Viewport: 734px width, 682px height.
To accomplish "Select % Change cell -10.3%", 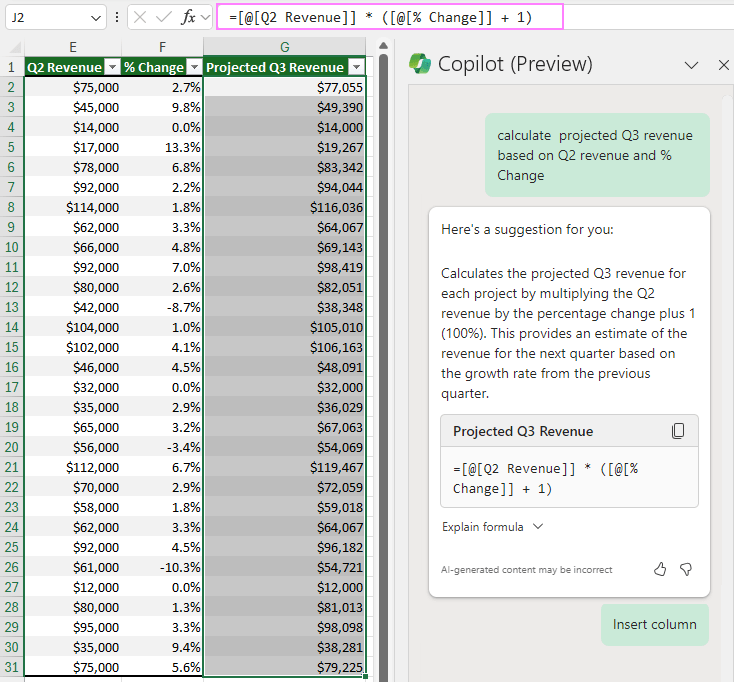I will click(162, 567).
